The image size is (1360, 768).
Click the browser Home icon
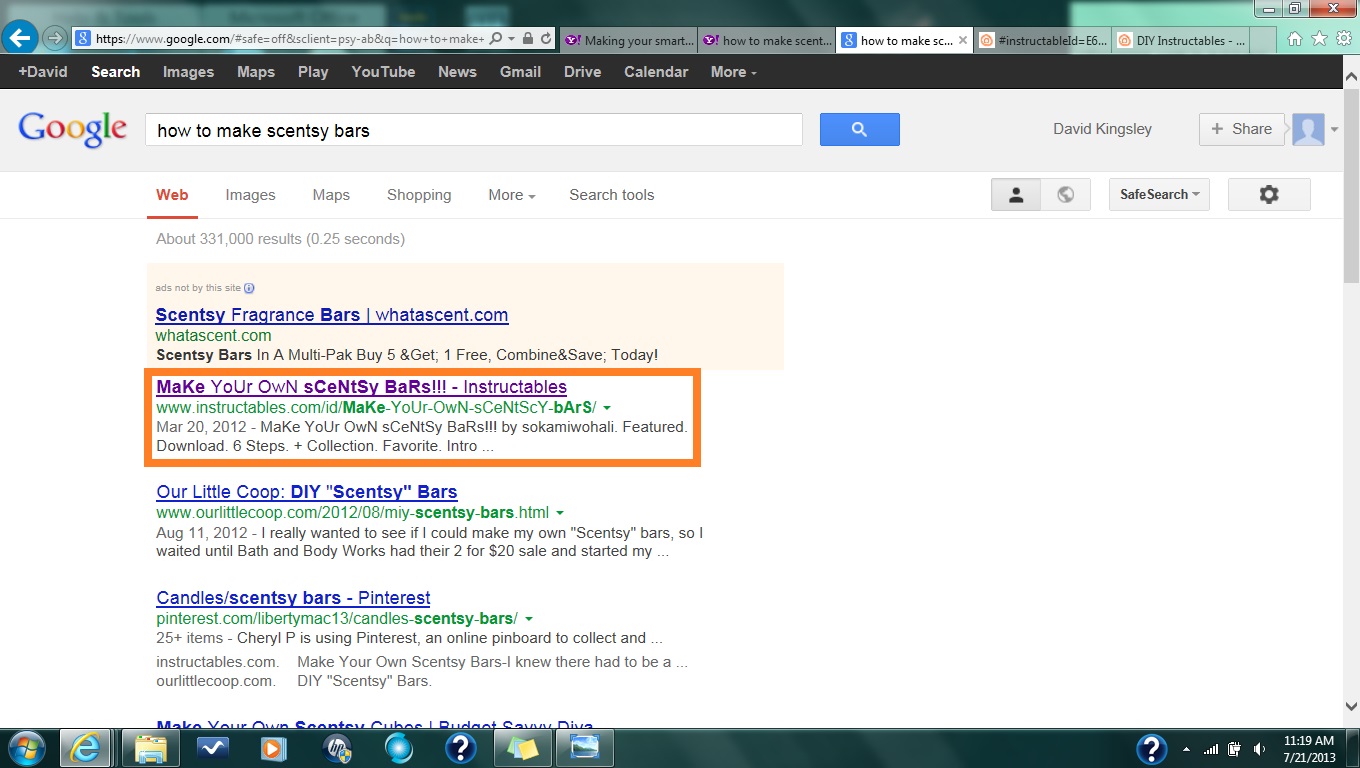coord(1296,39)
